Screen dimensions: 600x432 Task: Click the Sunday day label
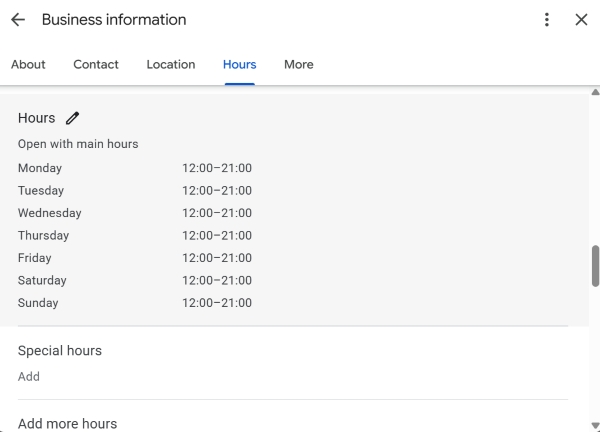(38, 303)
